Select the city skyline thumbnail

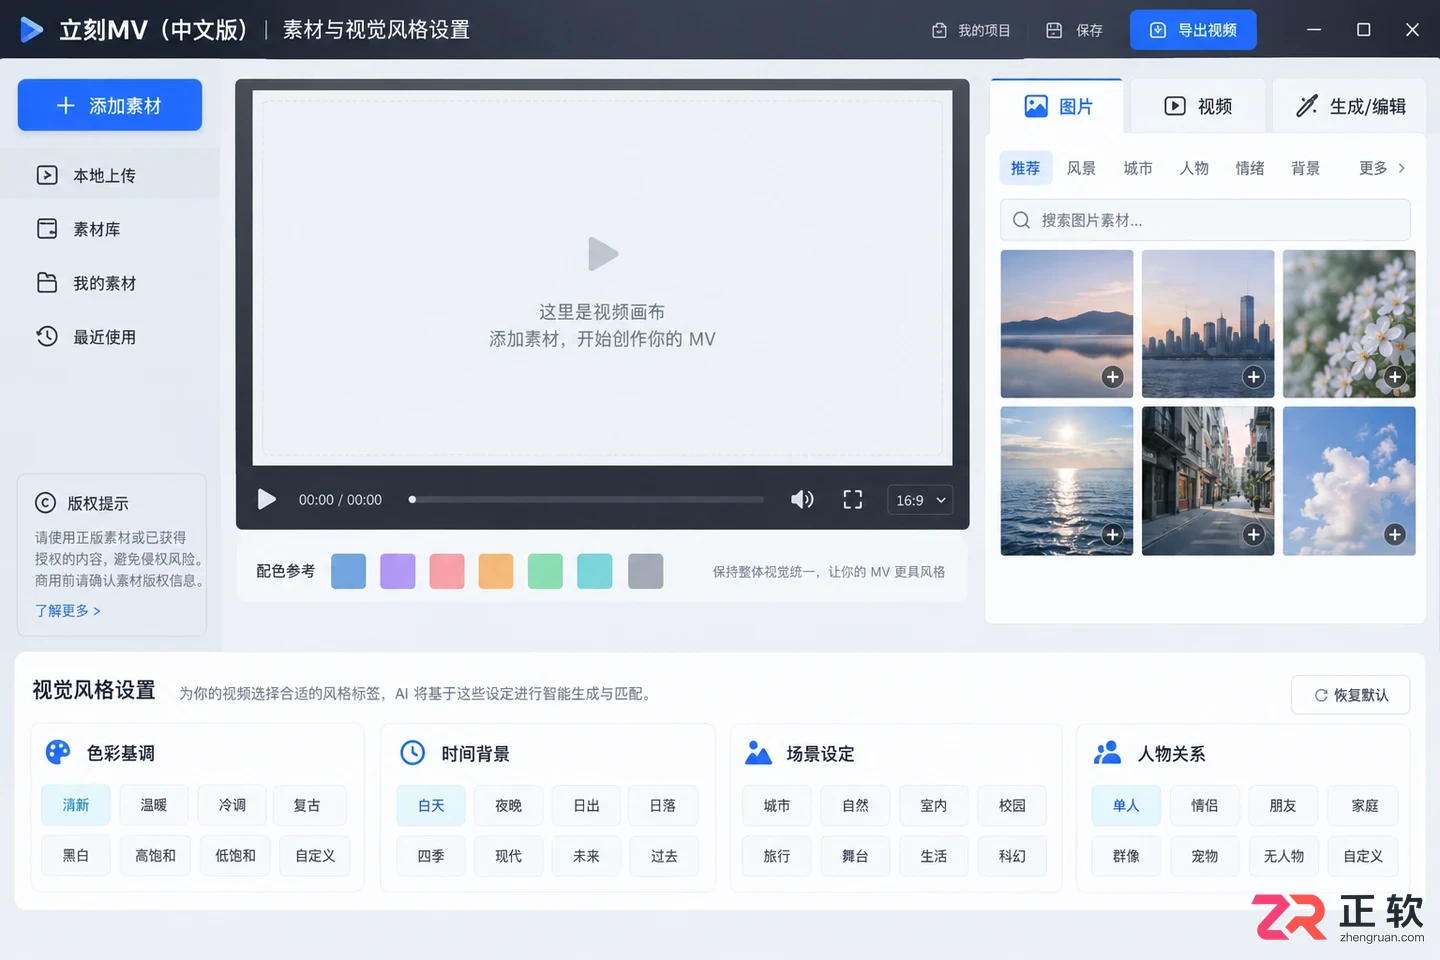pos(1208,324)
